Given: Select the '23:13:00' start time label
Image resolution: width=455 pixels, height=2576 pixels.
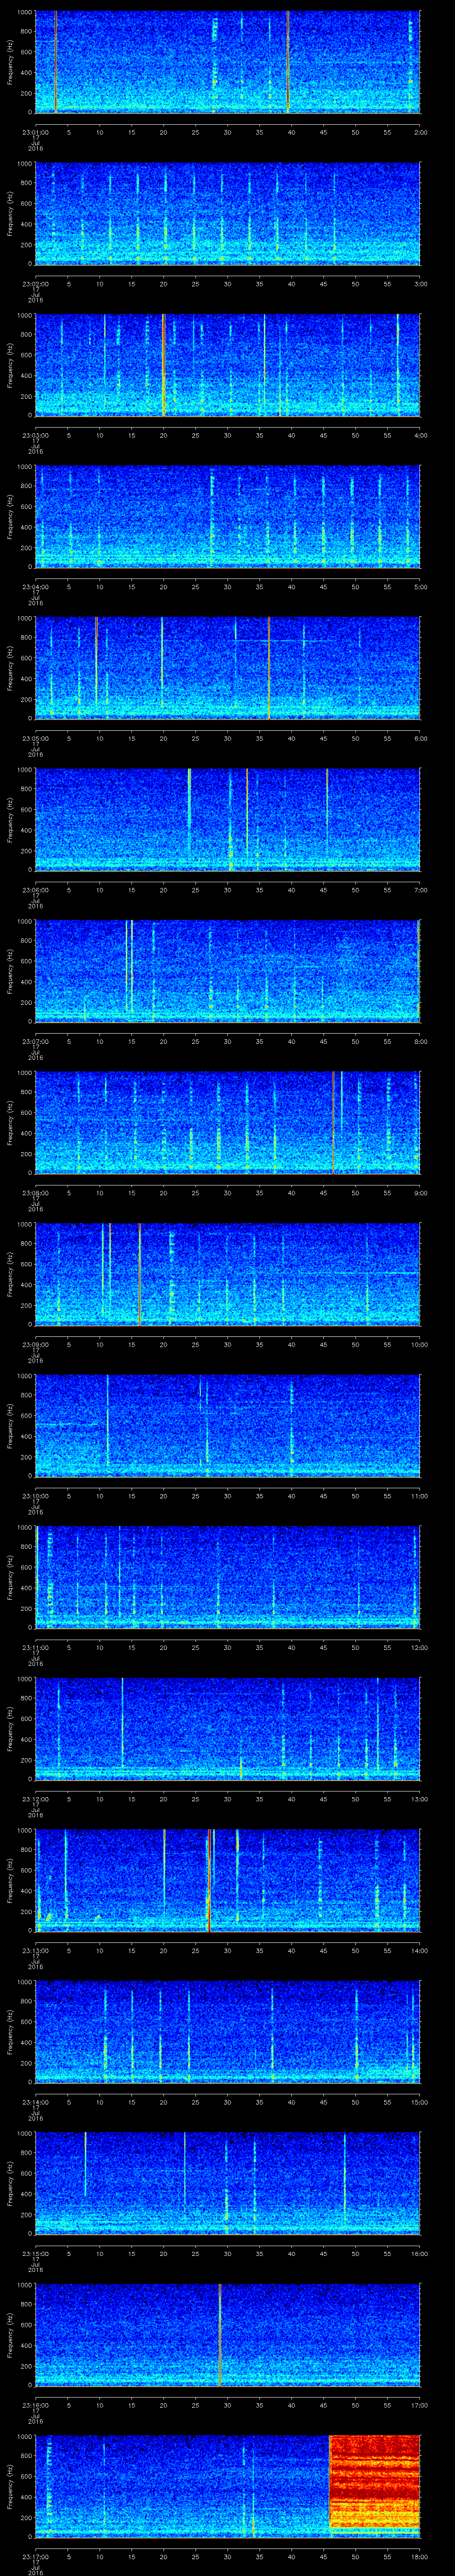Looking at the screenshot, I should pyautogui.click(x=35, y=1949).
